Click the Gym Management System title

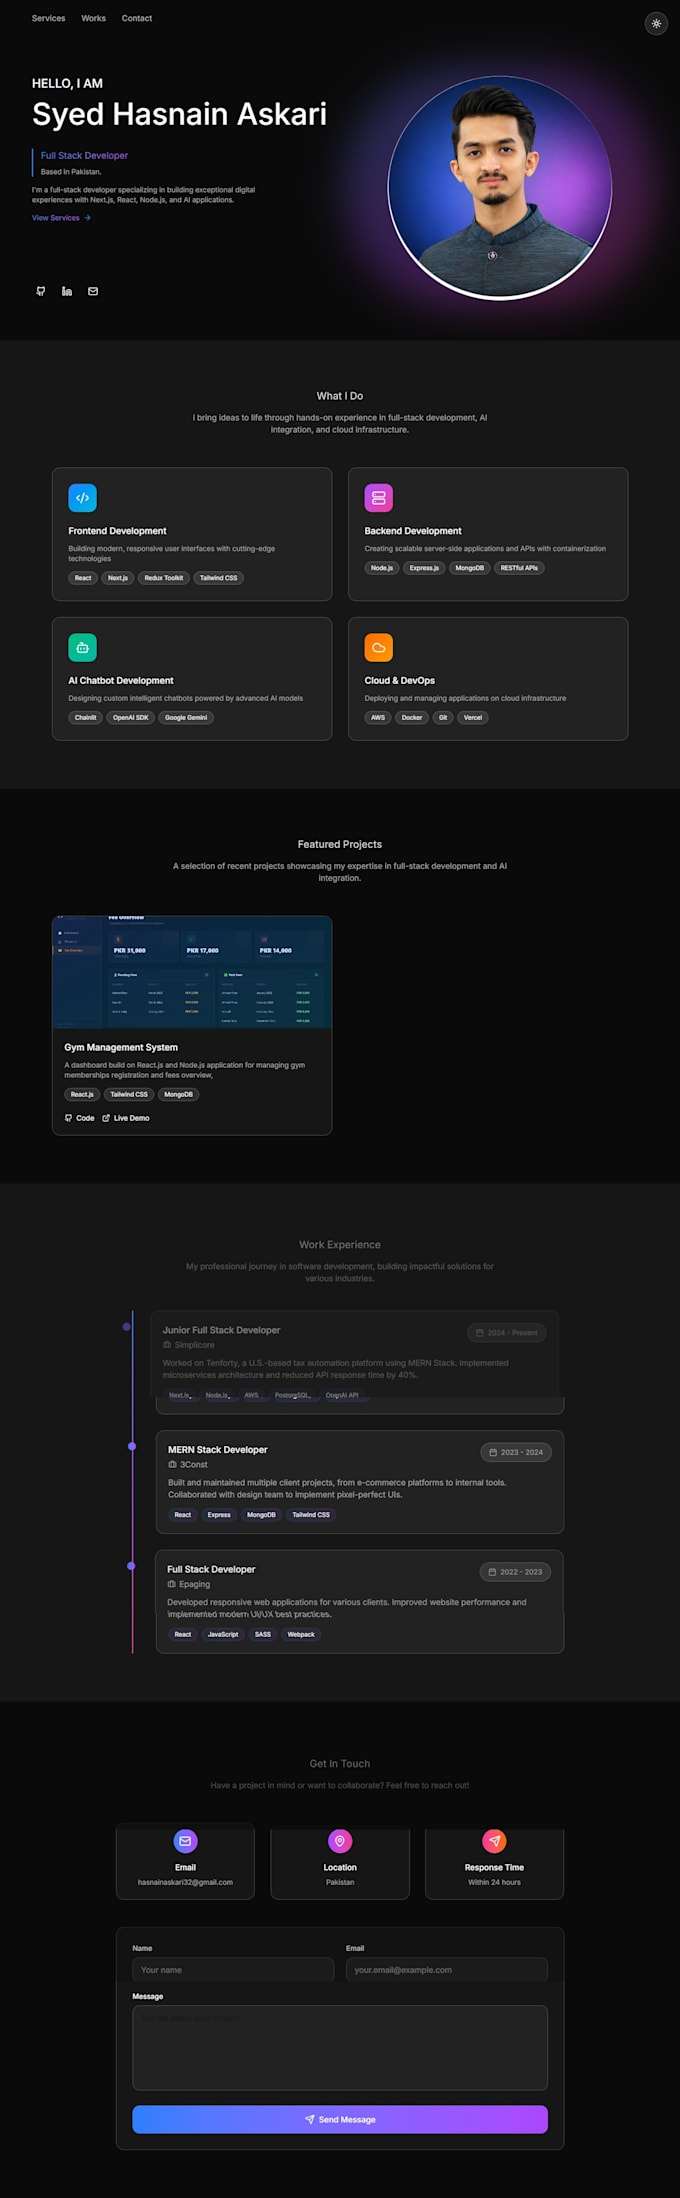[x=121, y=1048]
